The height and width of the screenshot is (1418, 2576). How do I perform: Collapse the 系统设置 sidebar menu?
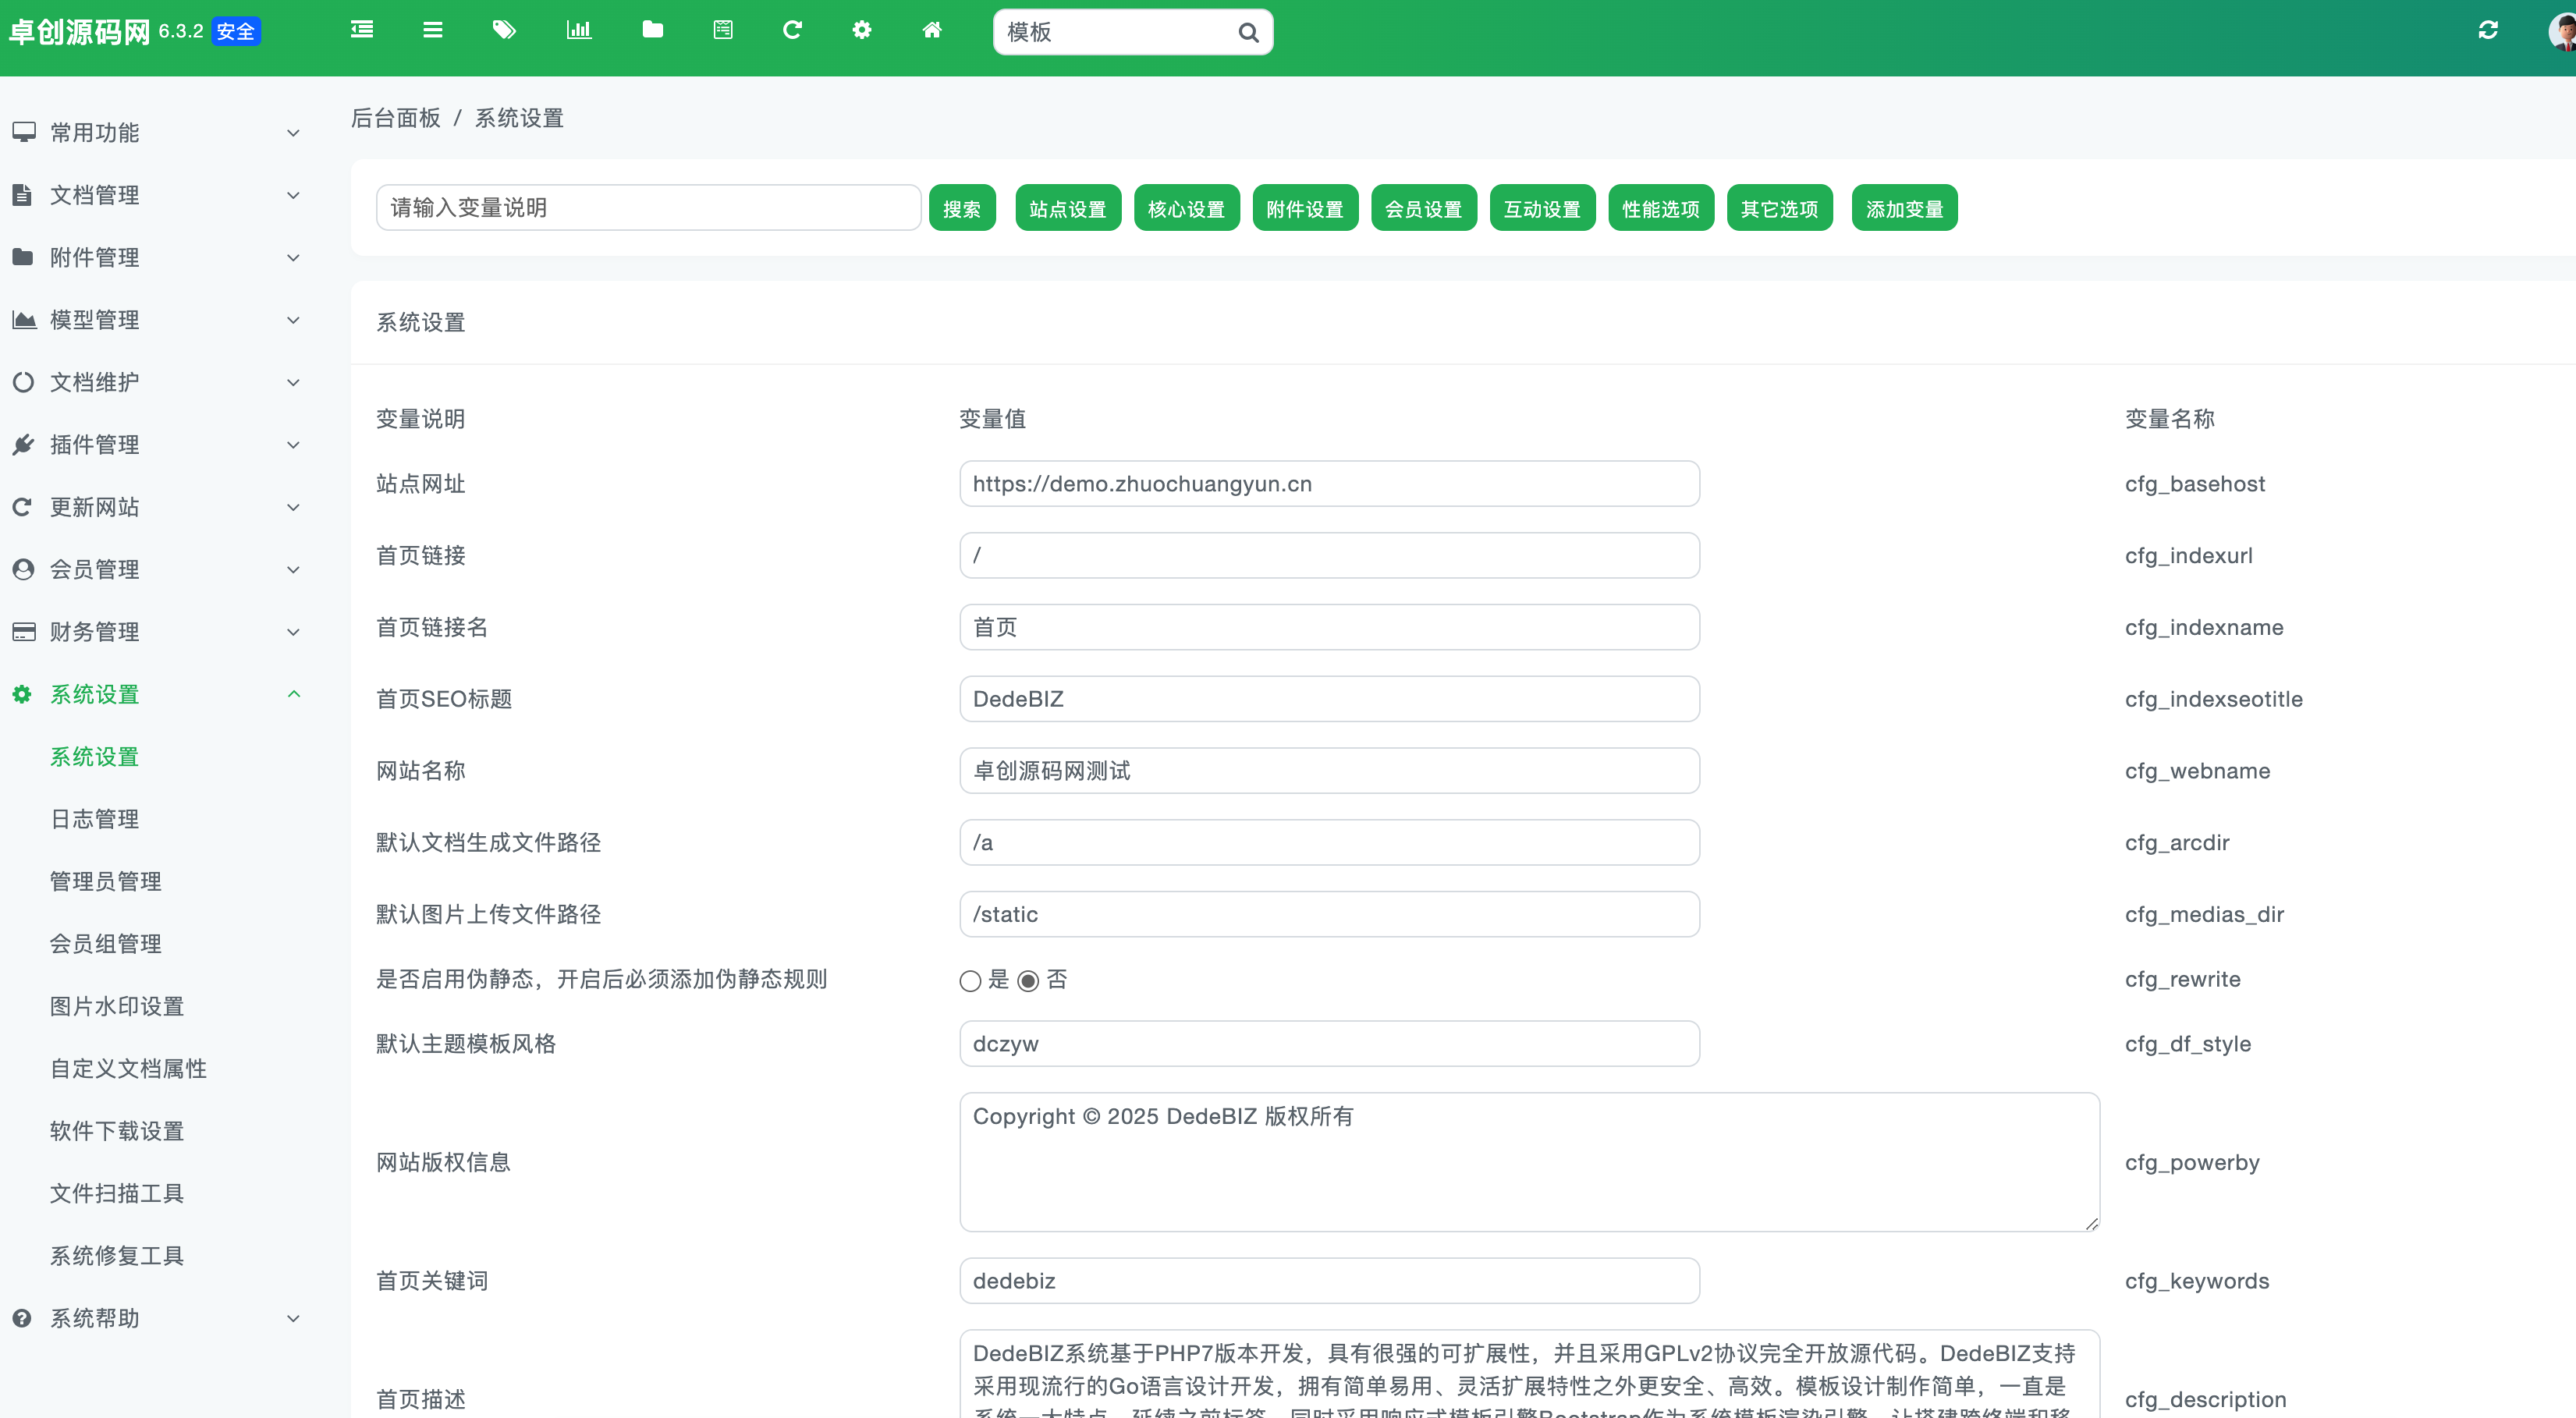pos(156,694)
